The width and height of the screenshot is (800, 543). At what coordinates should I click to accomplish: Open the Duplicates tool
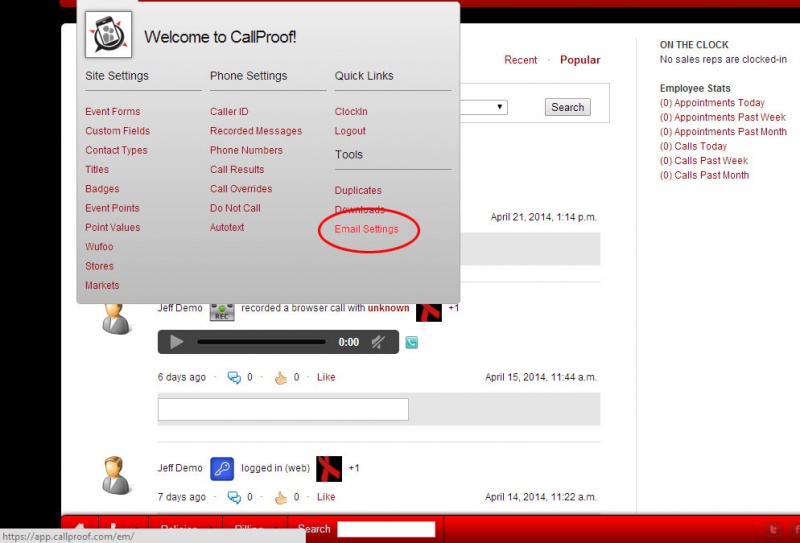coord(358,190)
